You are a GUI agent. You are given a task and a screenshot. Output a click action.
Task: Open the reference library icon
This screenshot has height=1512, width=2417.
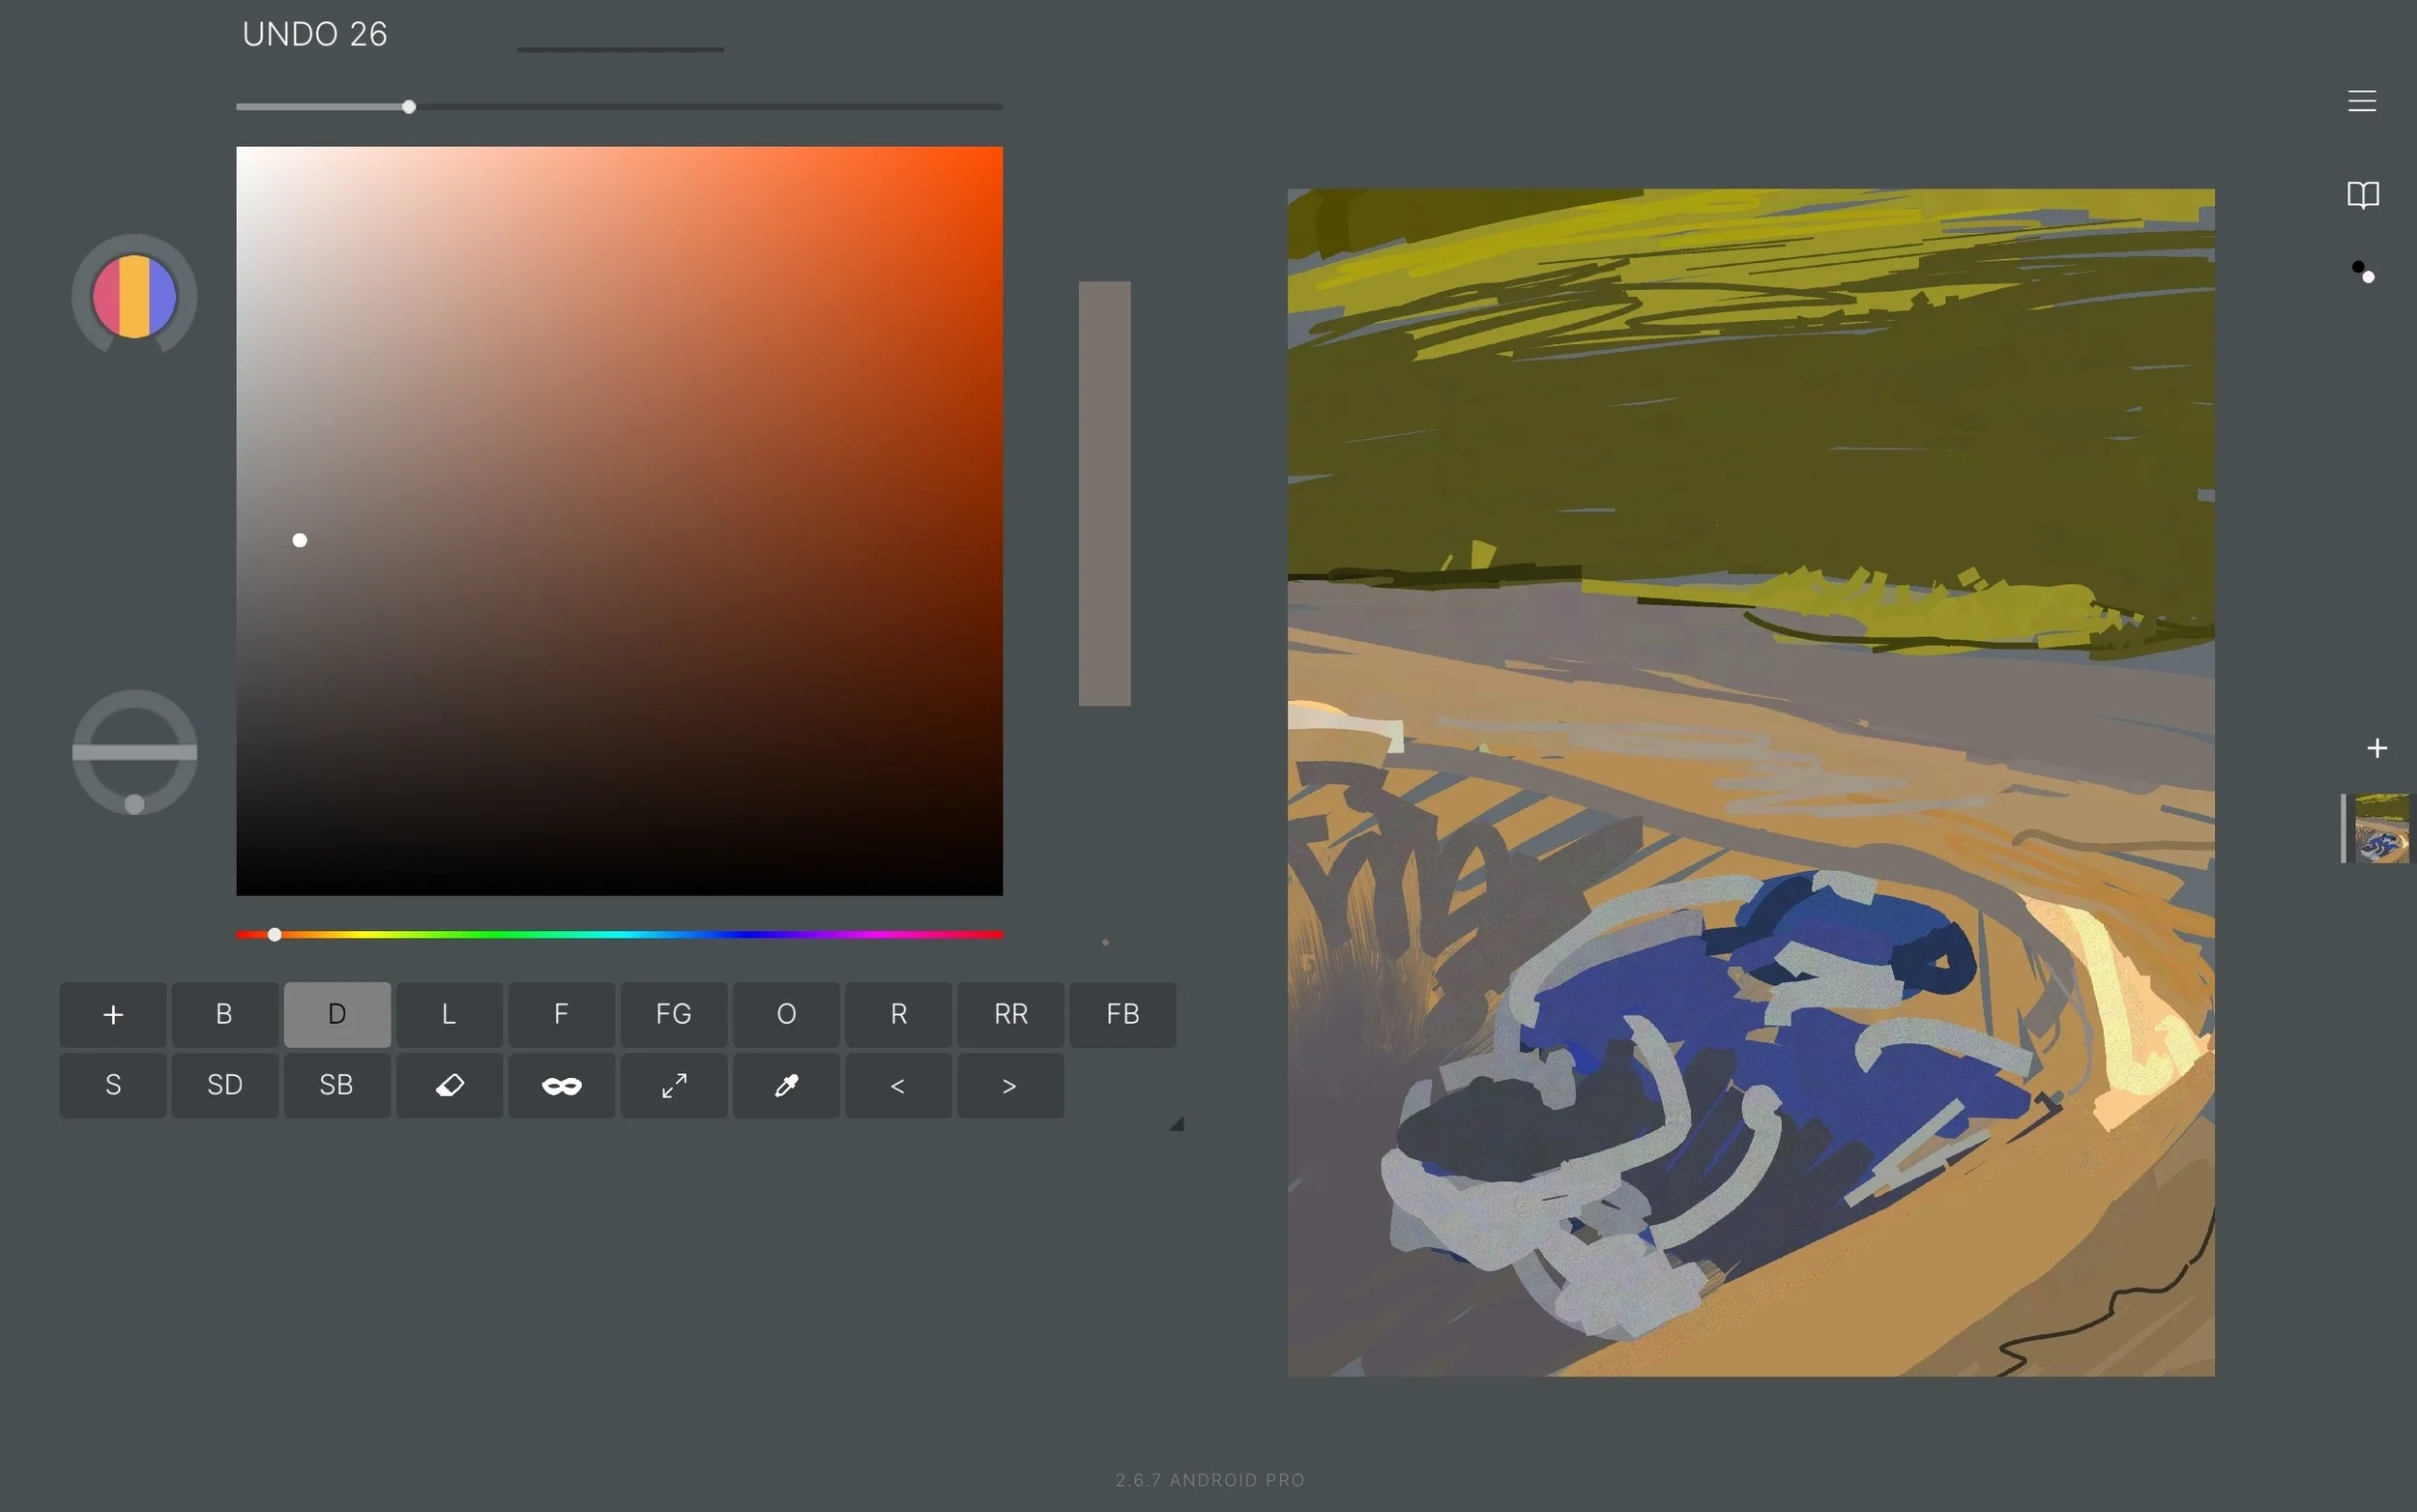click(x=2362, y=195)
